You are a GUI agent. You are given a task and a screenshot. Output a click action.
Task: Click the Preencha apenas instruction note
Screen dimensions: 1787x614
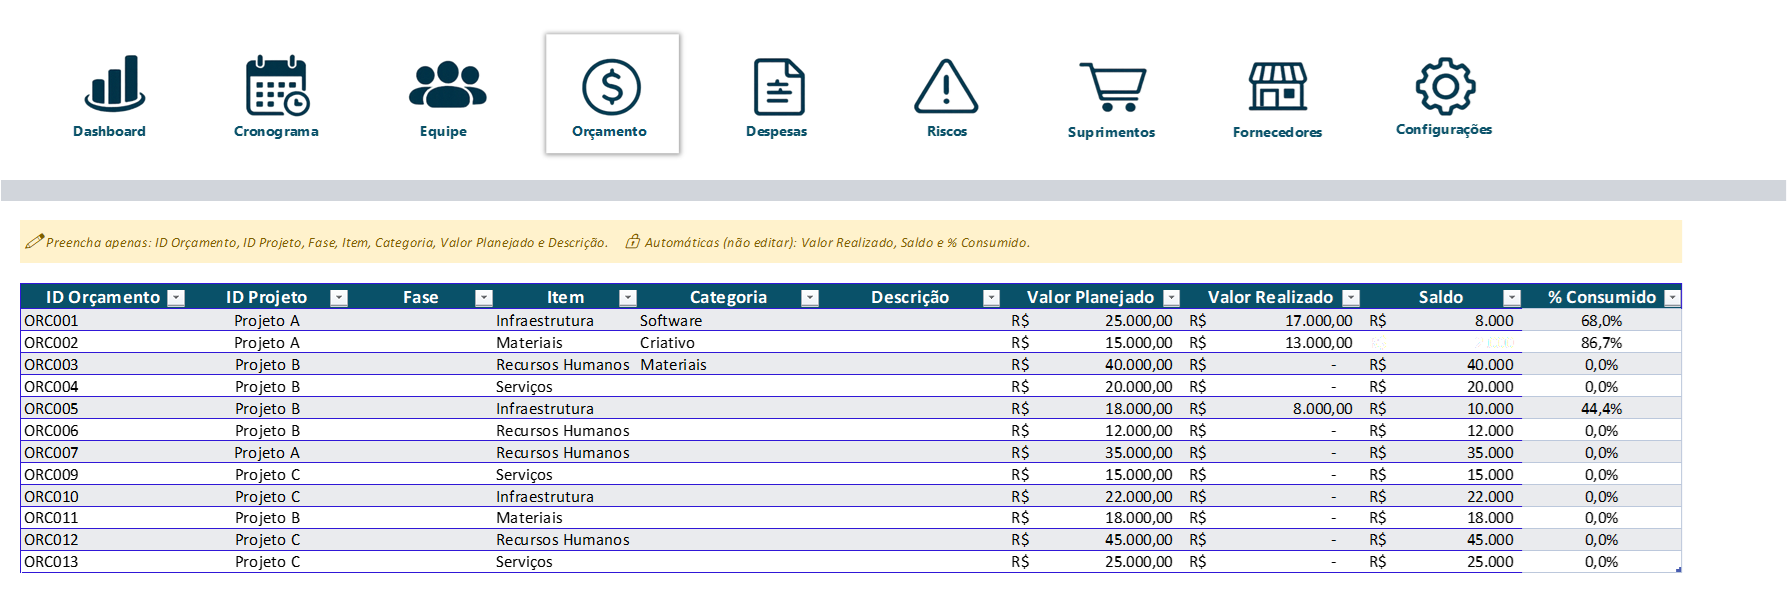pyautogui.click(x=317, y=242)
